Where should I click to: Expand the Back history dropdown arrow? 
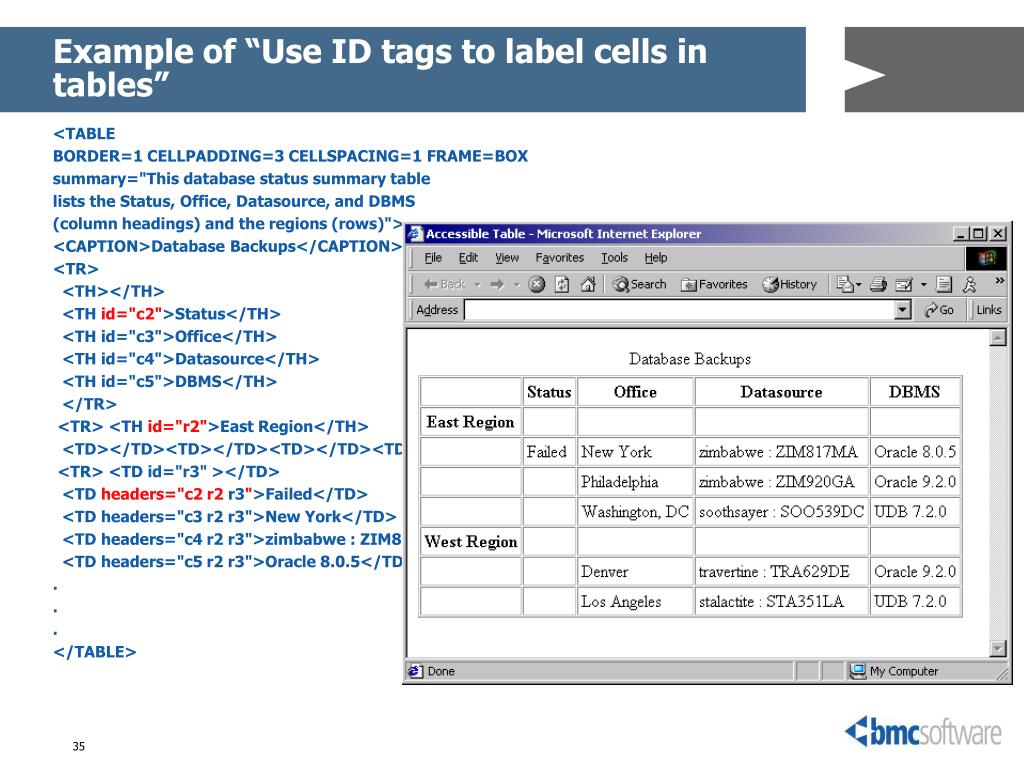(x=478, y=285)
